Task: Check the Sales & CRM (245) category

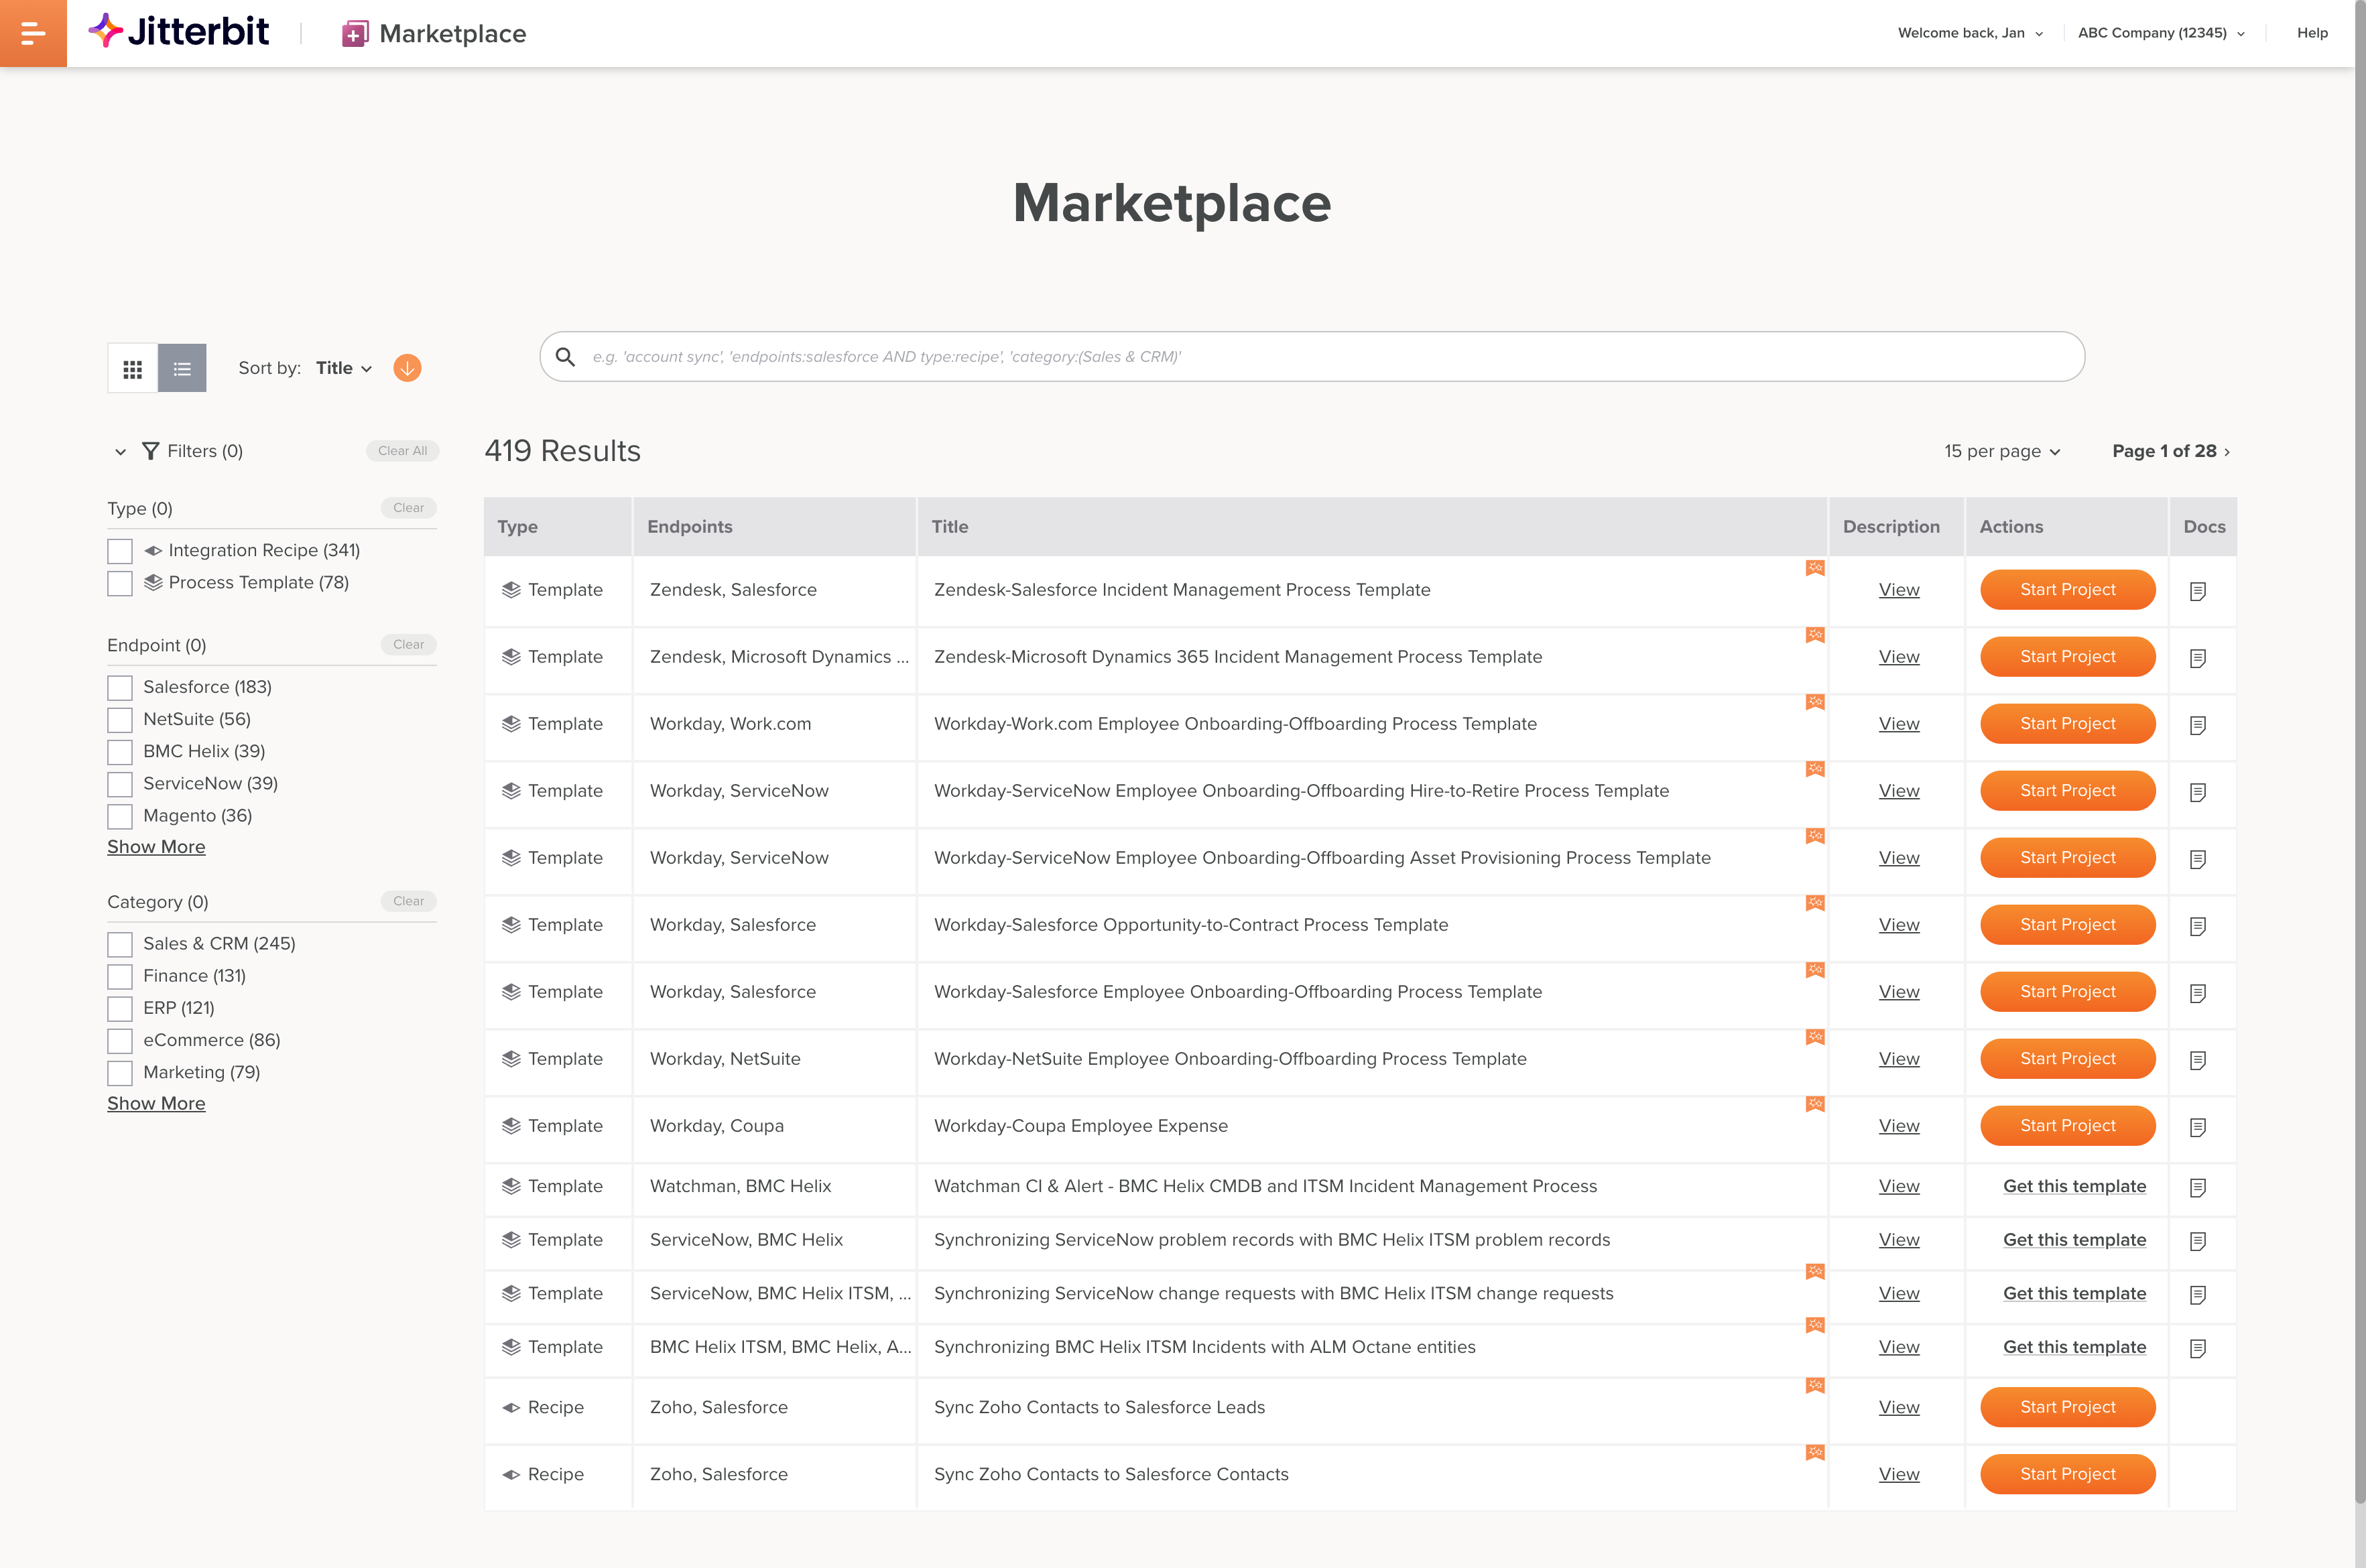Action: coord(120,944)
